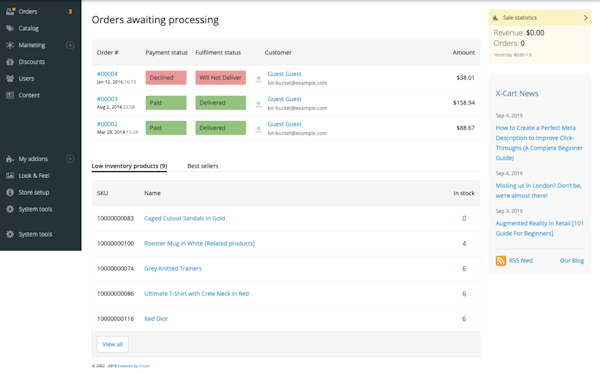Open order #00003 link
The width and height of the screenshot is (600, 374).
[x=107, y=99]
